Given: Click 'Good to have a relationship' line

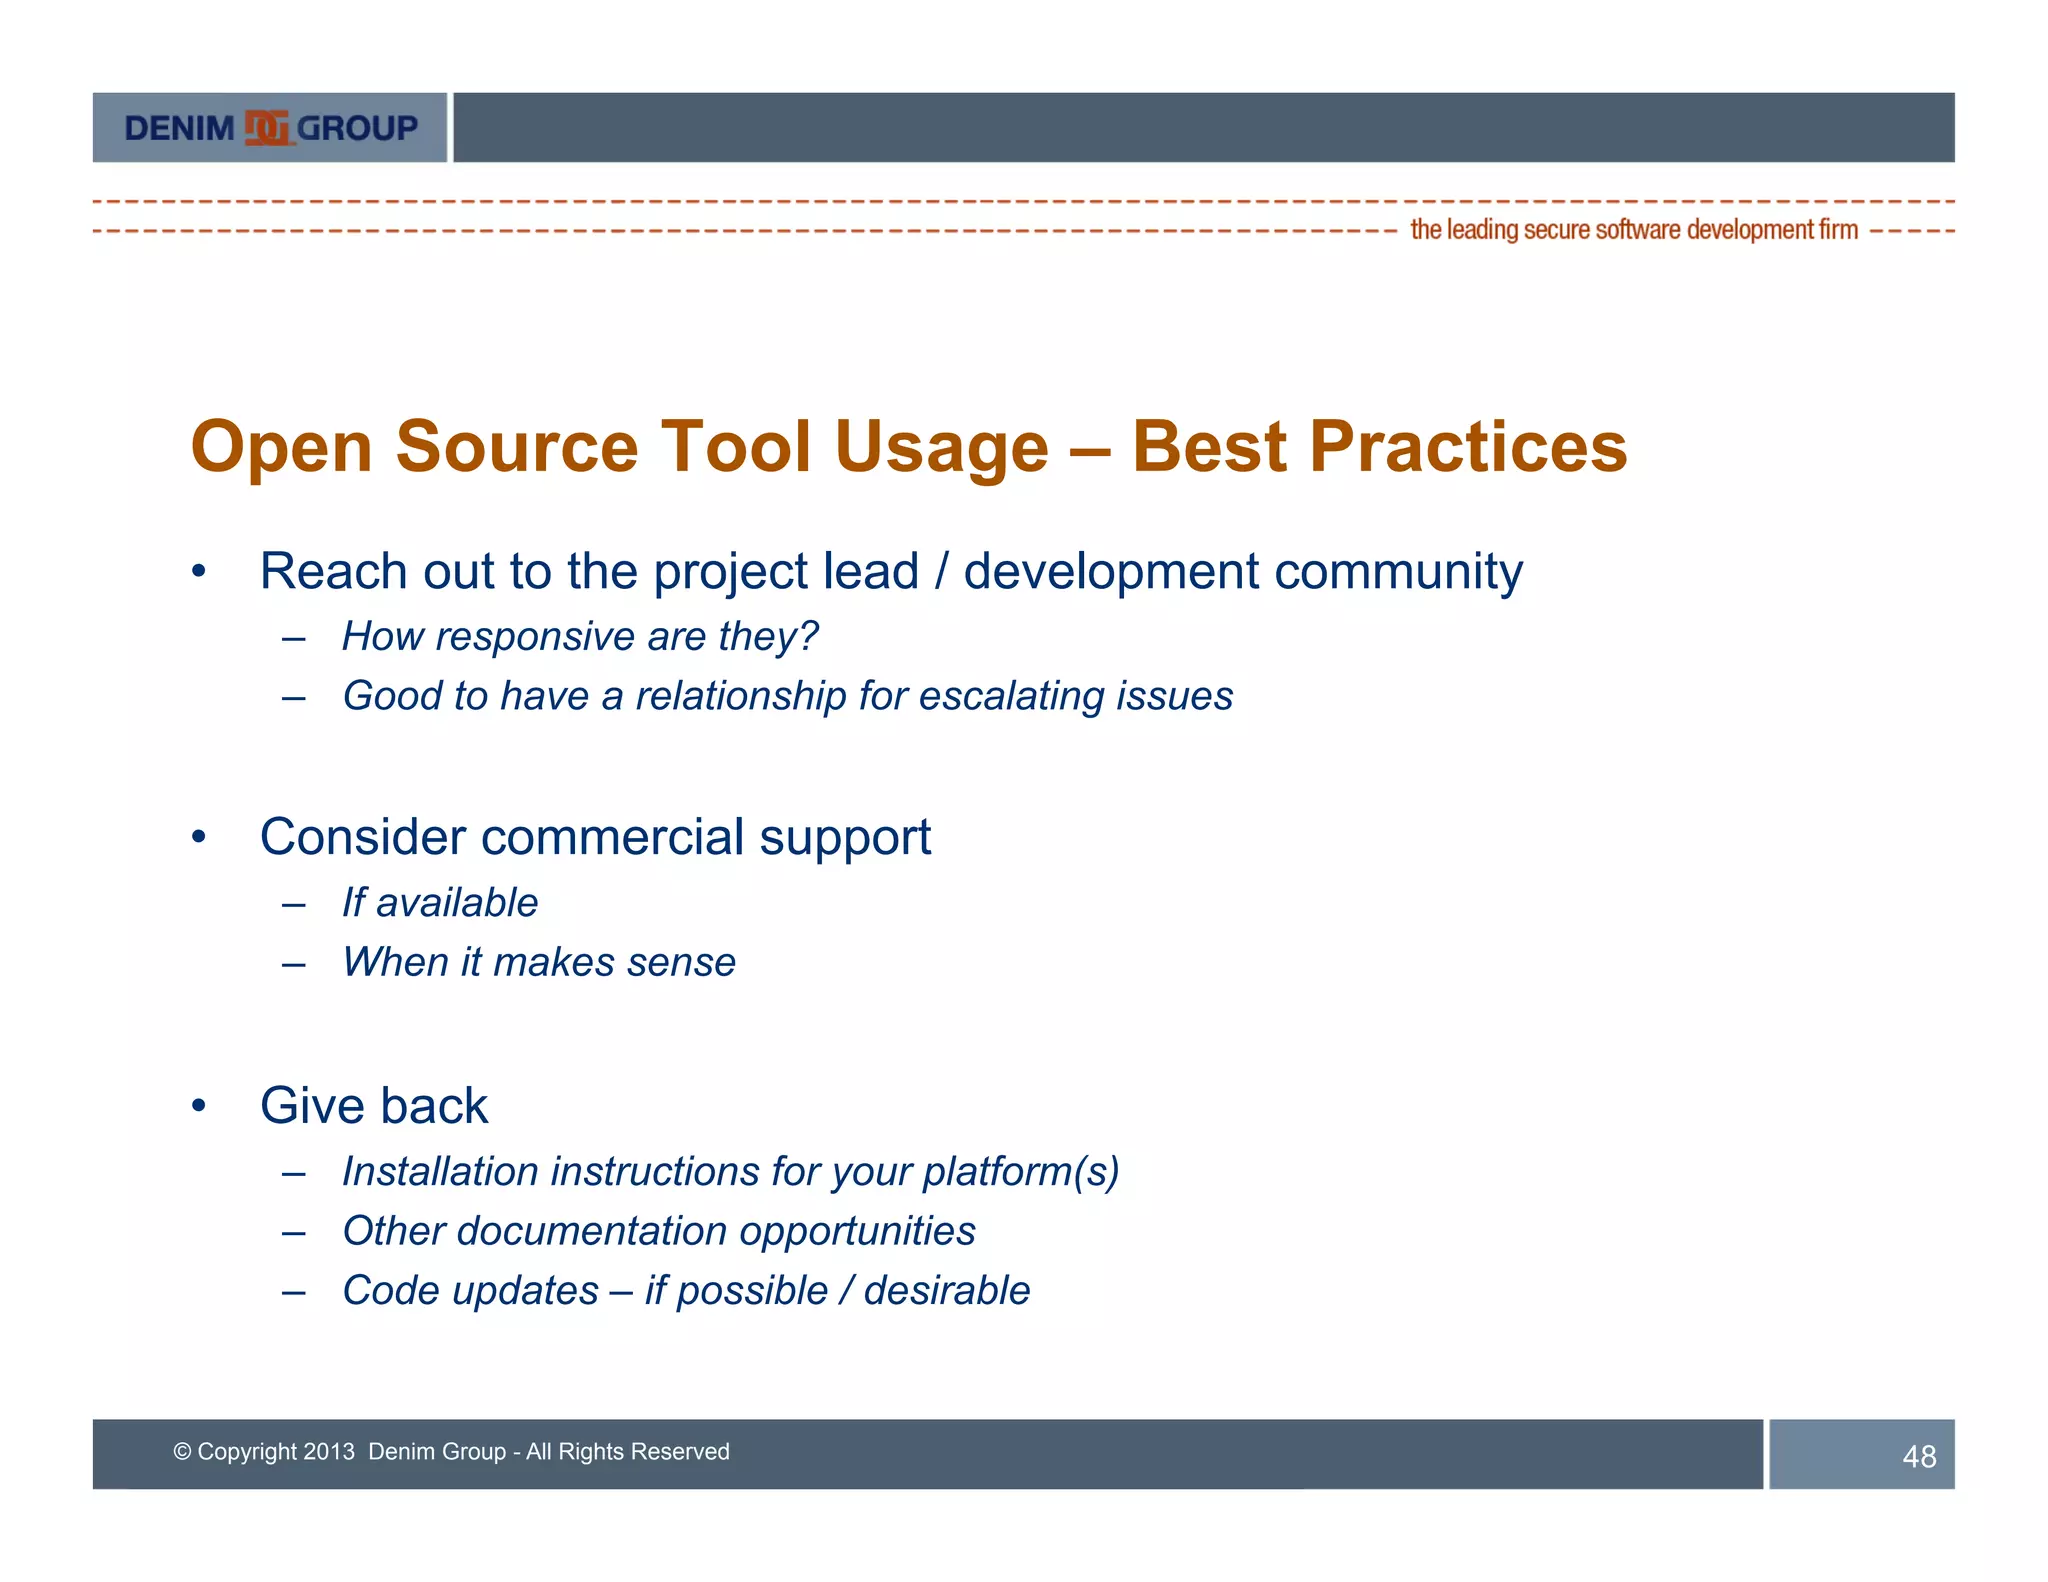Looking at the screenshot, I should point(787,696).
